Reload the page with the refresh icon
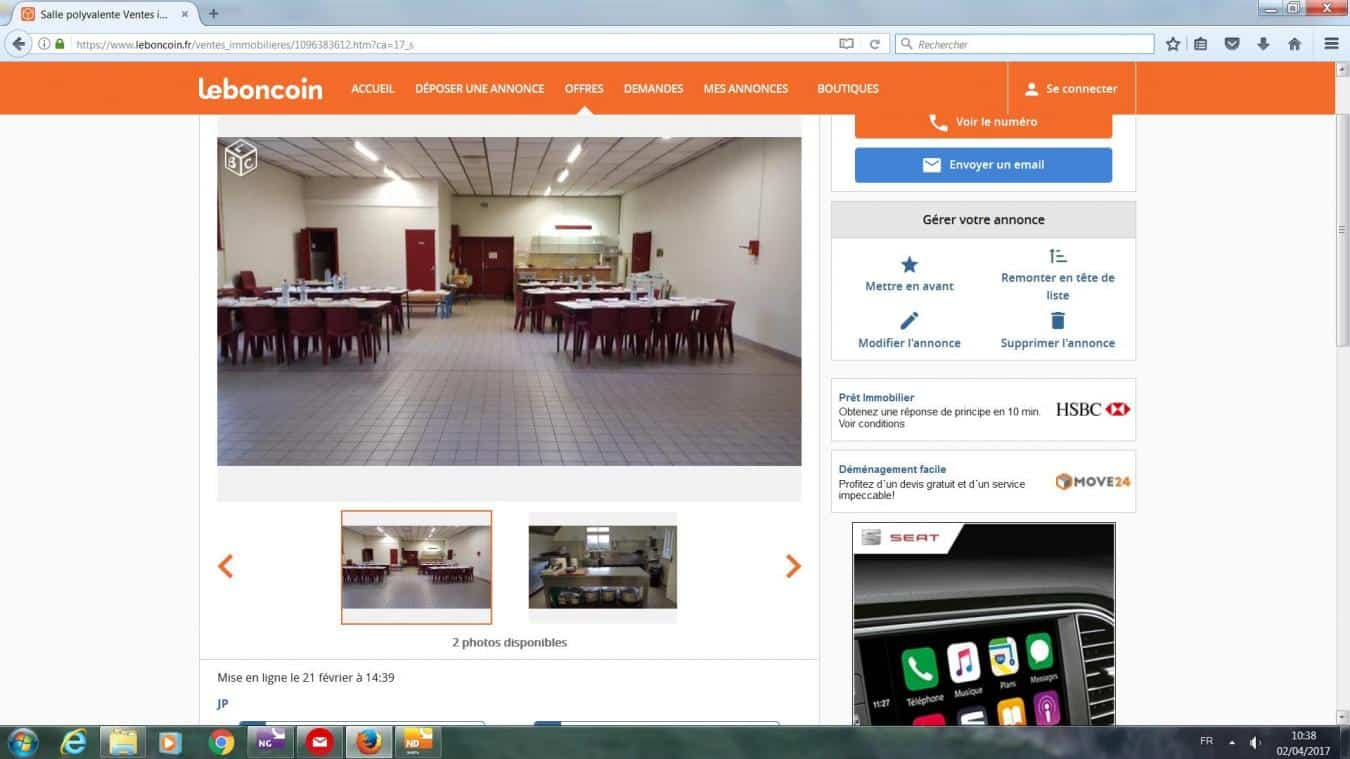The height and width of the screenshot is (759, 1350). click(x=874, y=44)
